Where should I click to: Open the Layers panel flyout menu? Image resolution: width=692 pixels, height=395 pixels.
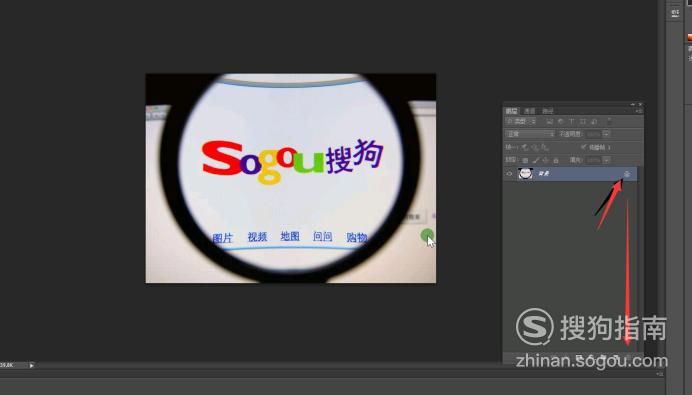point(639,111)
